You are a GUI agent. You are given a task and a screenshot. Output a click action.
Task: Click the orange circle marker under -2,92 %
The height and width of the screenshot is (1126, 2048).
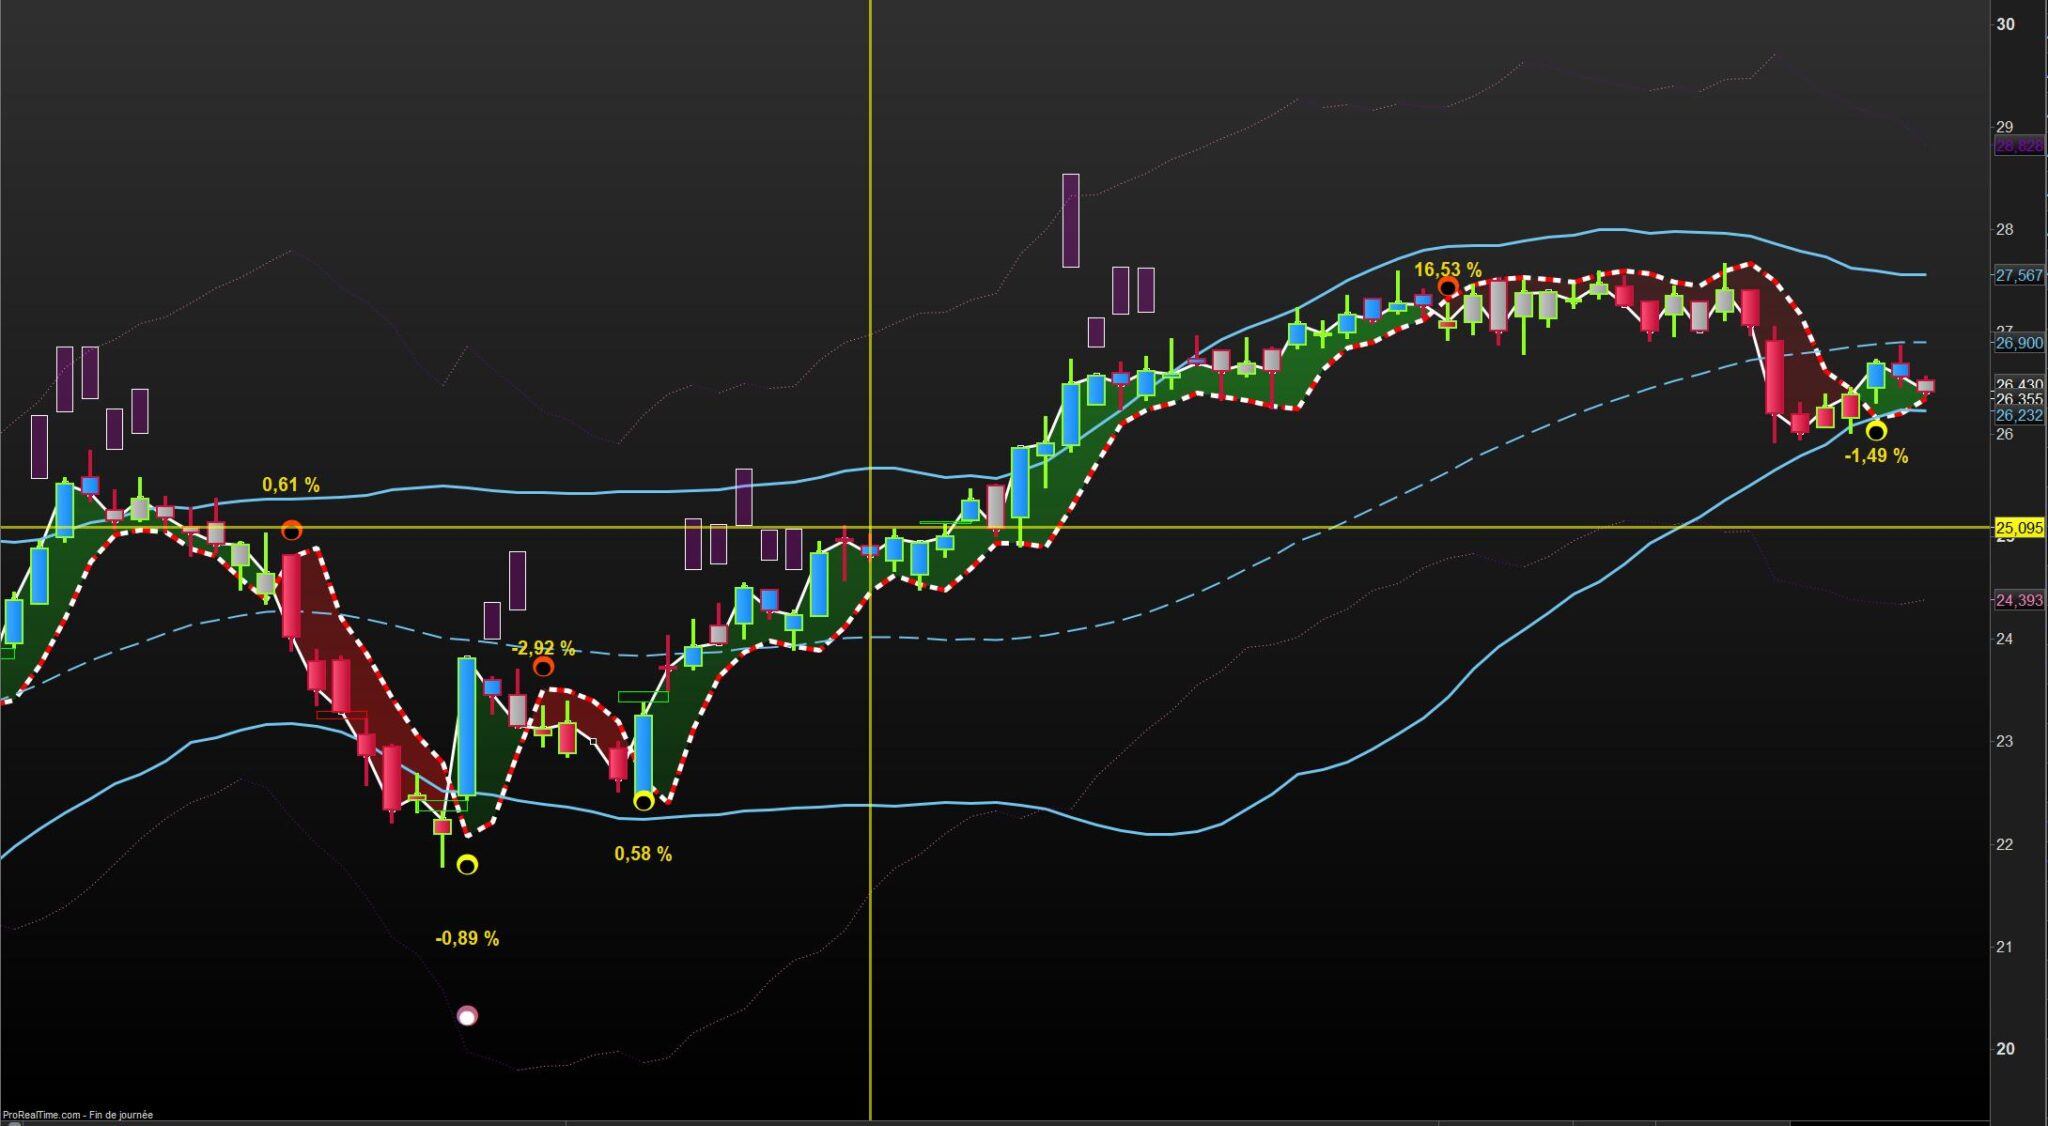tap(543, 667)
